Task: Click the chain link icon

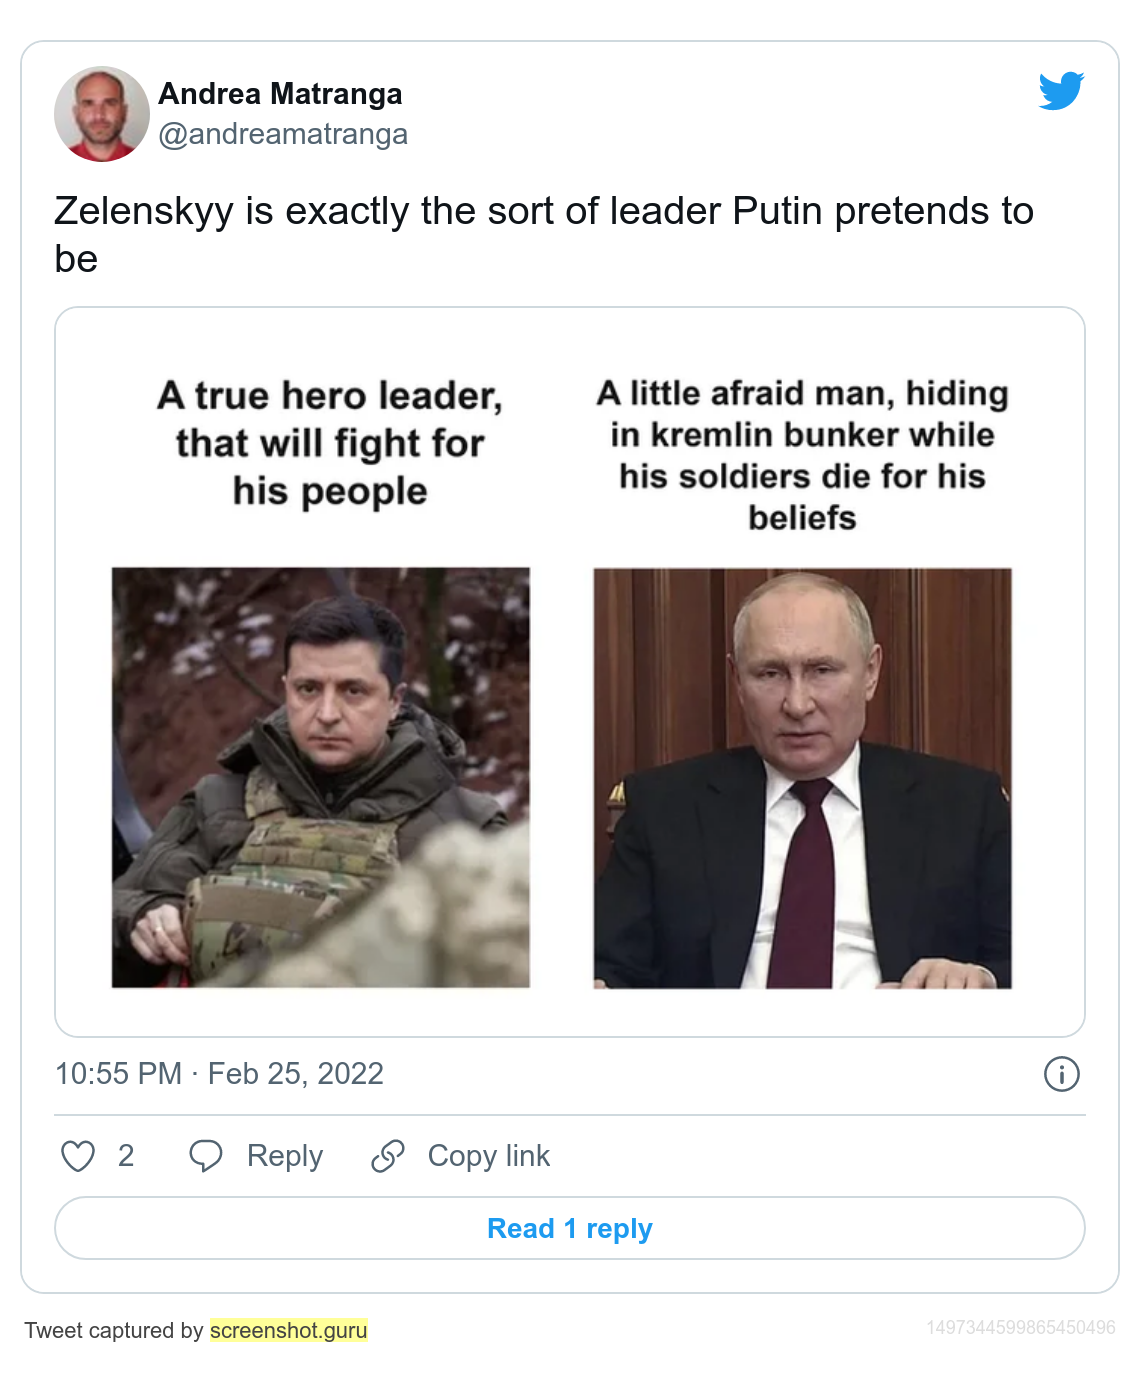Action: point(388,1156)
